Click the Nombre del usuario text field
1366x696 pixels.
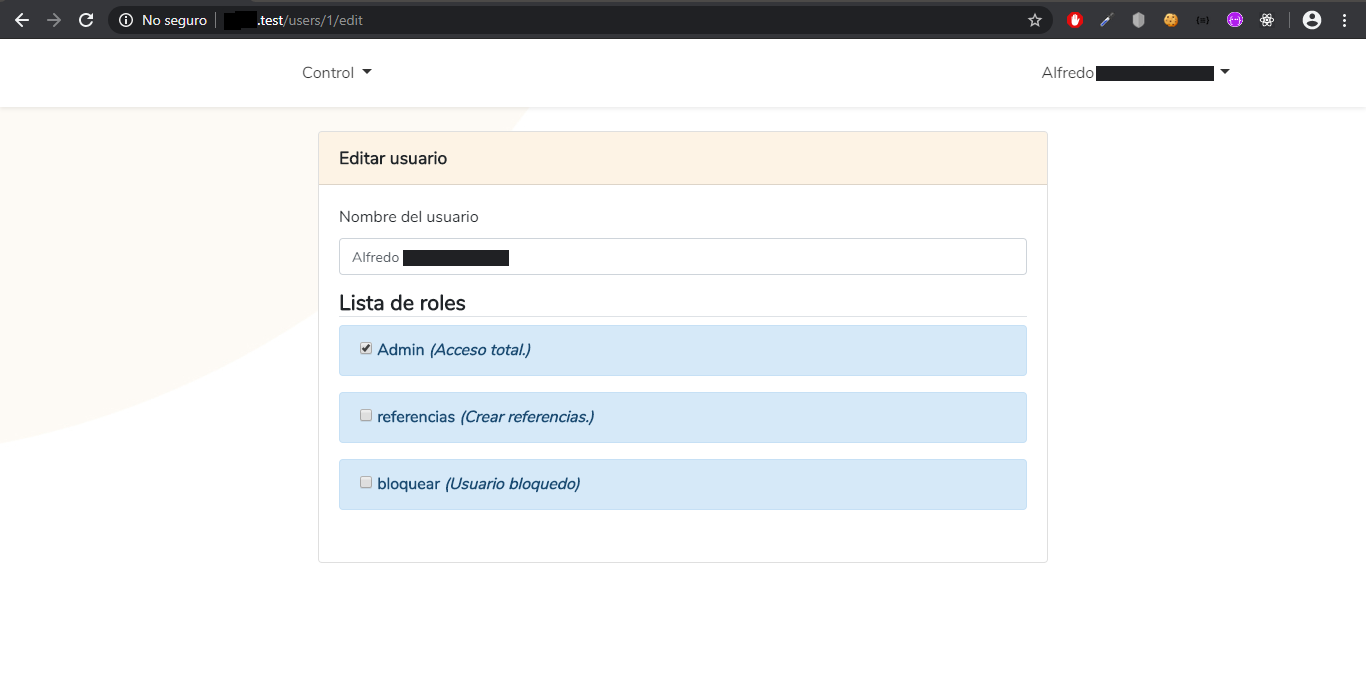pos(682,257)
